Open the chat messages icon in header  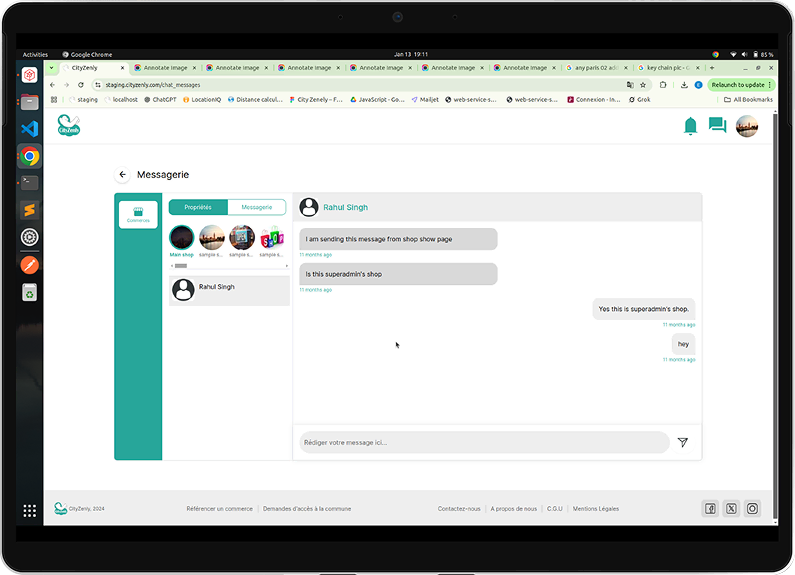717,125
